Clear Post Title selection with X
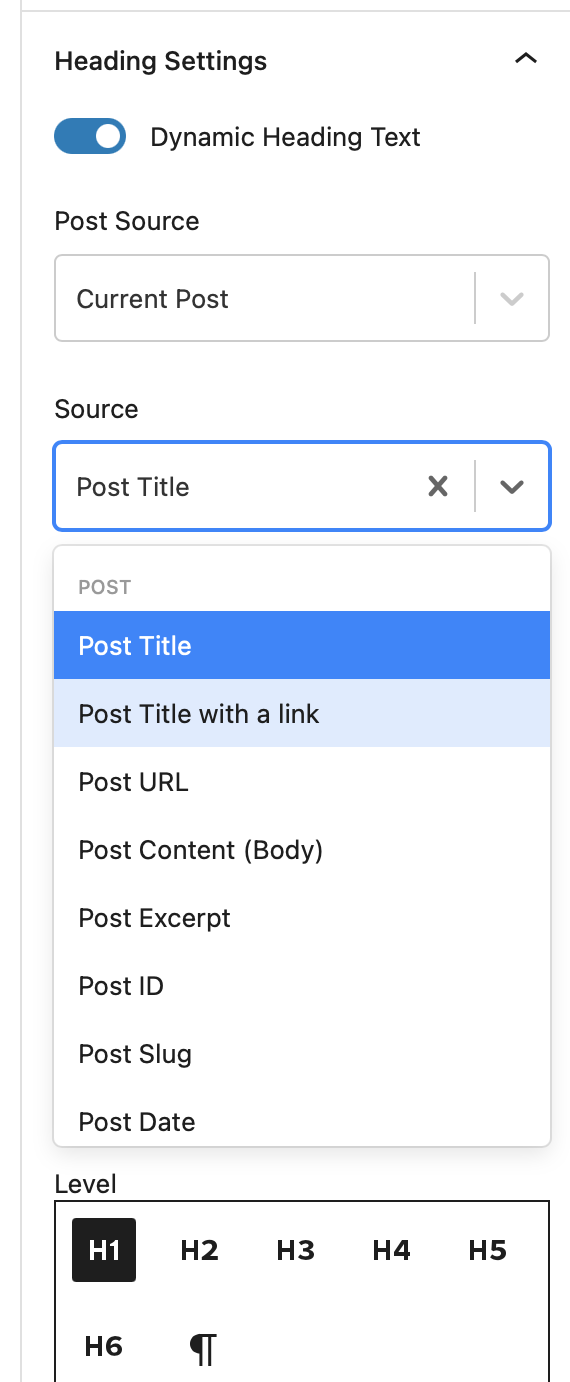 click(x=438, y=487)
